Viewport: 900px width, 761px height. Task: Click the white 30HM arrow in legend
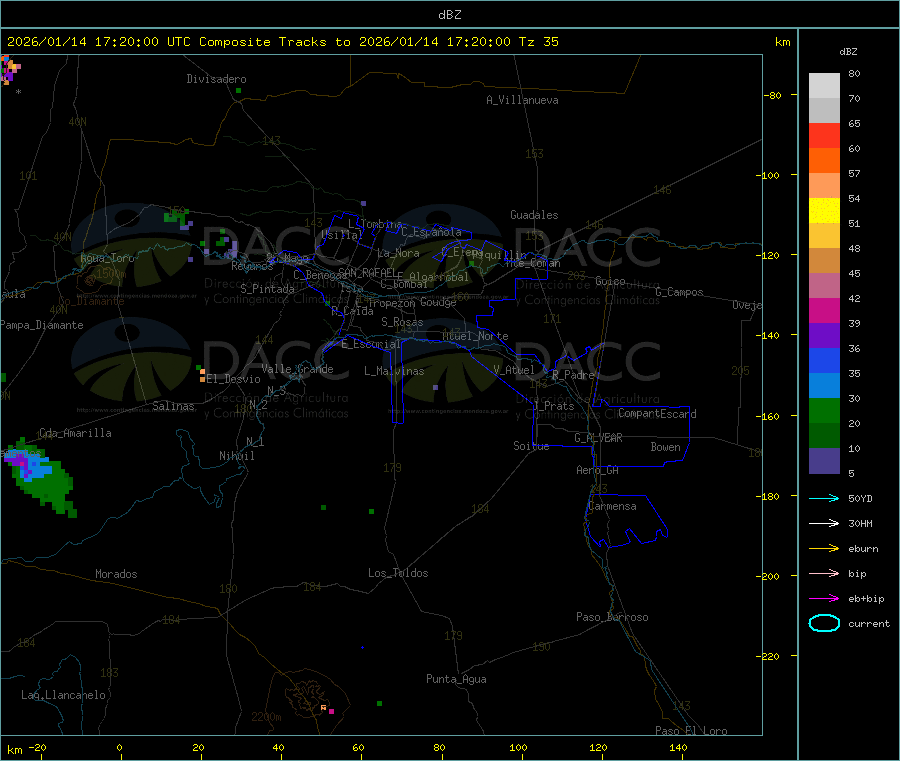tap(824, 523)
